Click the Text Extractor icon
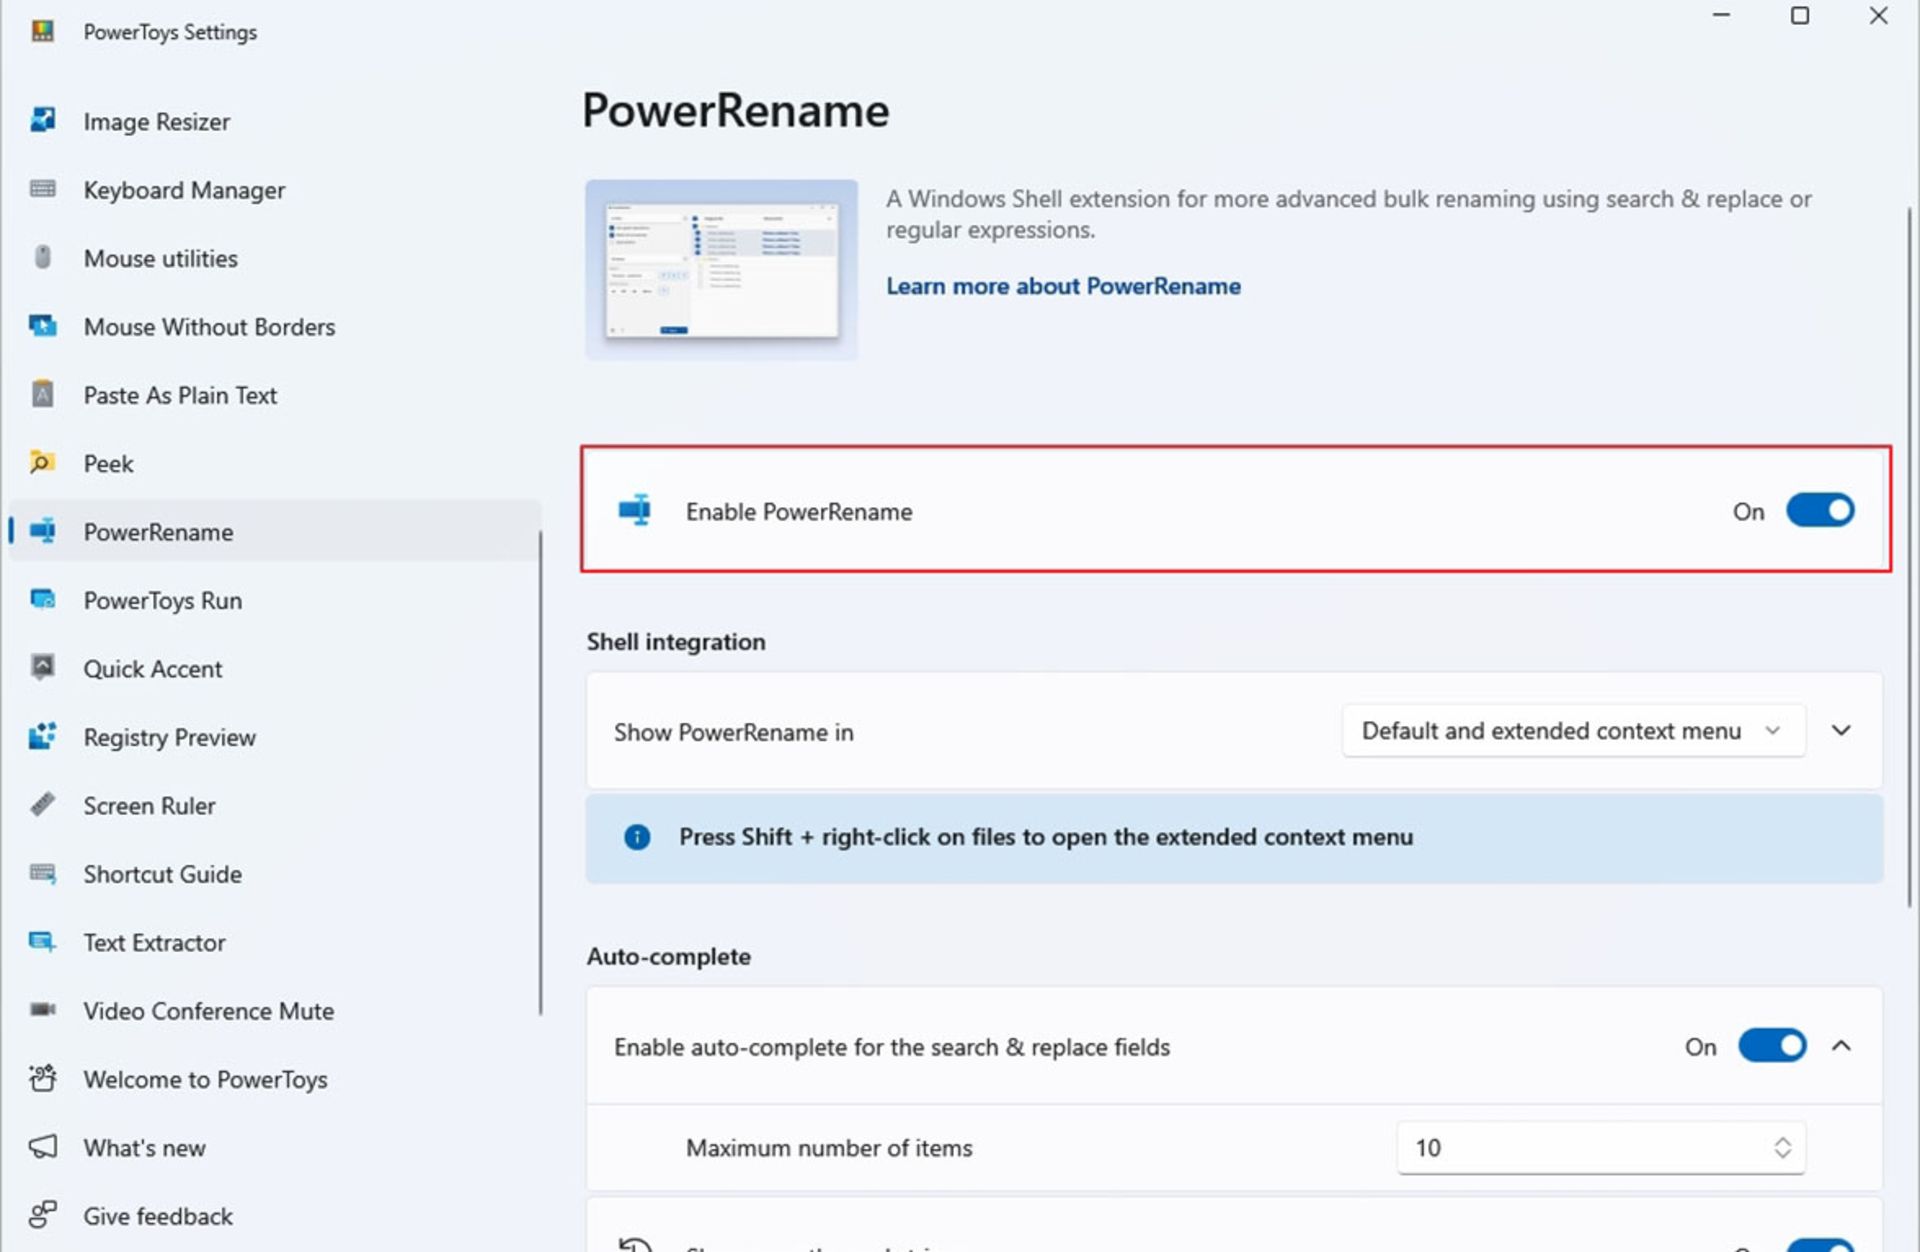Screen dimensions: 1920x1252 click(x=42, y=941)
